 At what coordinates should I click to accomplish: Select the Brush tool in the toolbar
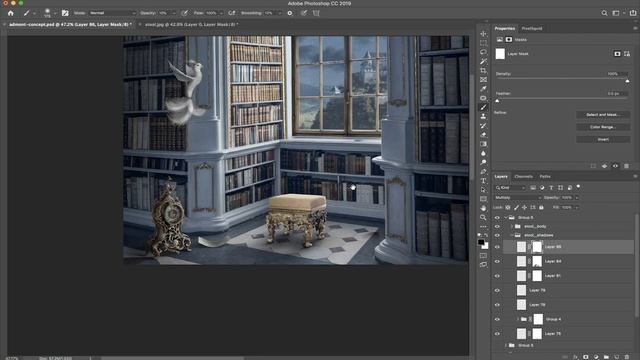483,107
